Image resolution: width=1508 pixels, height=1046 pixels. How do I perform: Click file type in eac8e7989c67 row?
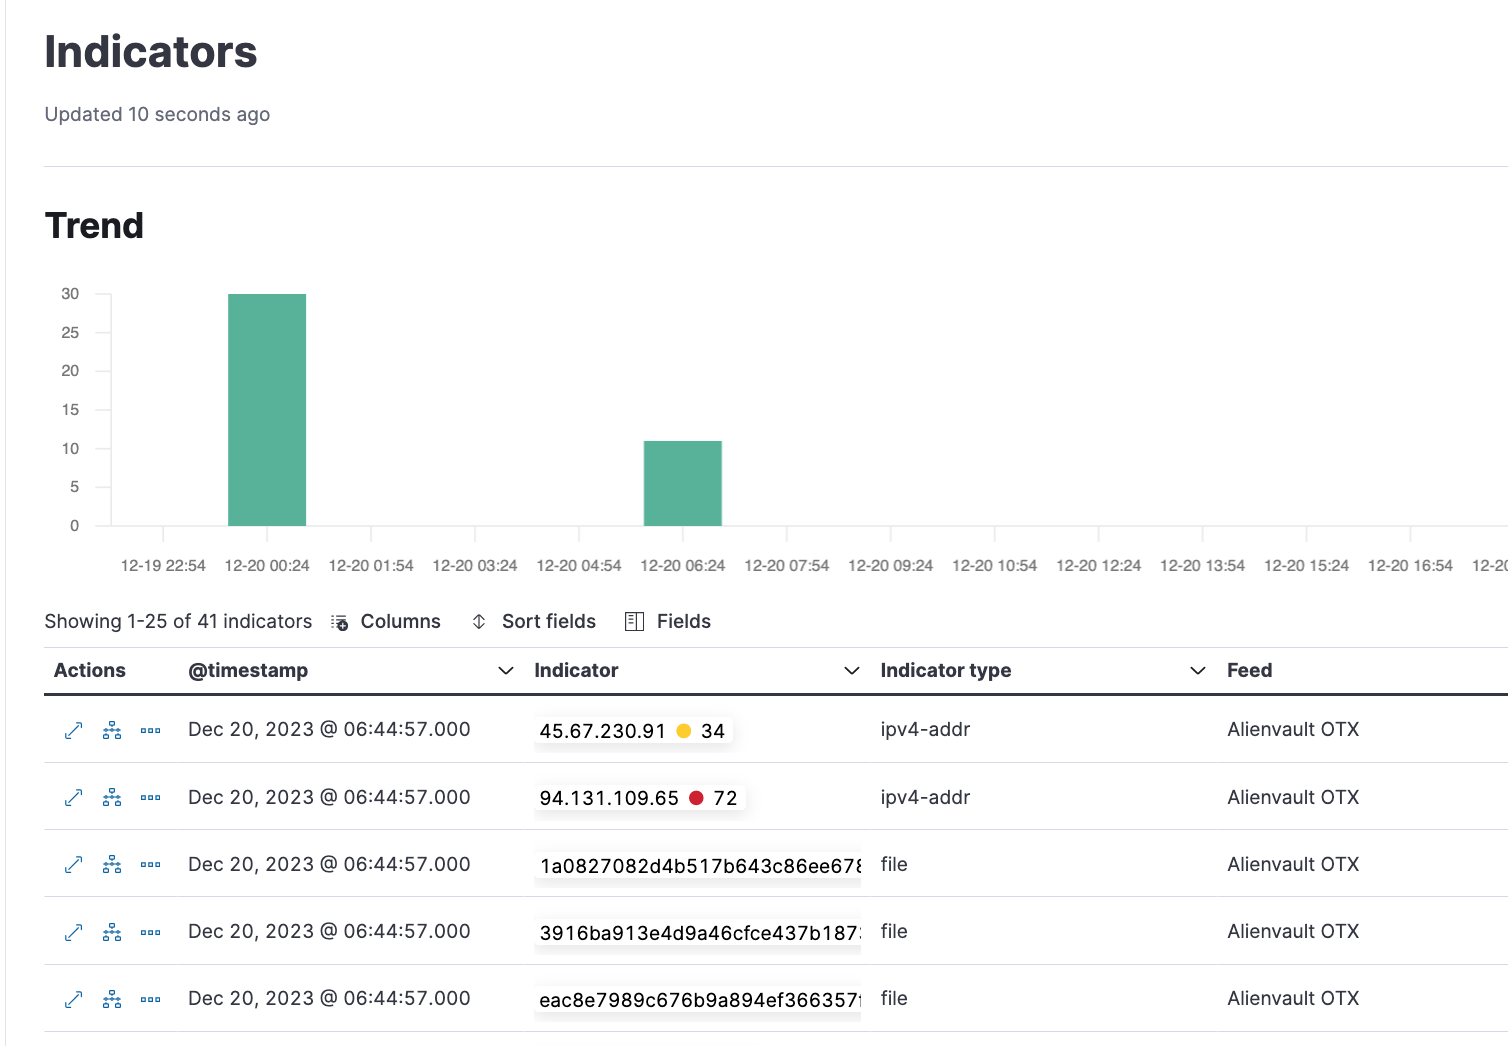point(894,998)
